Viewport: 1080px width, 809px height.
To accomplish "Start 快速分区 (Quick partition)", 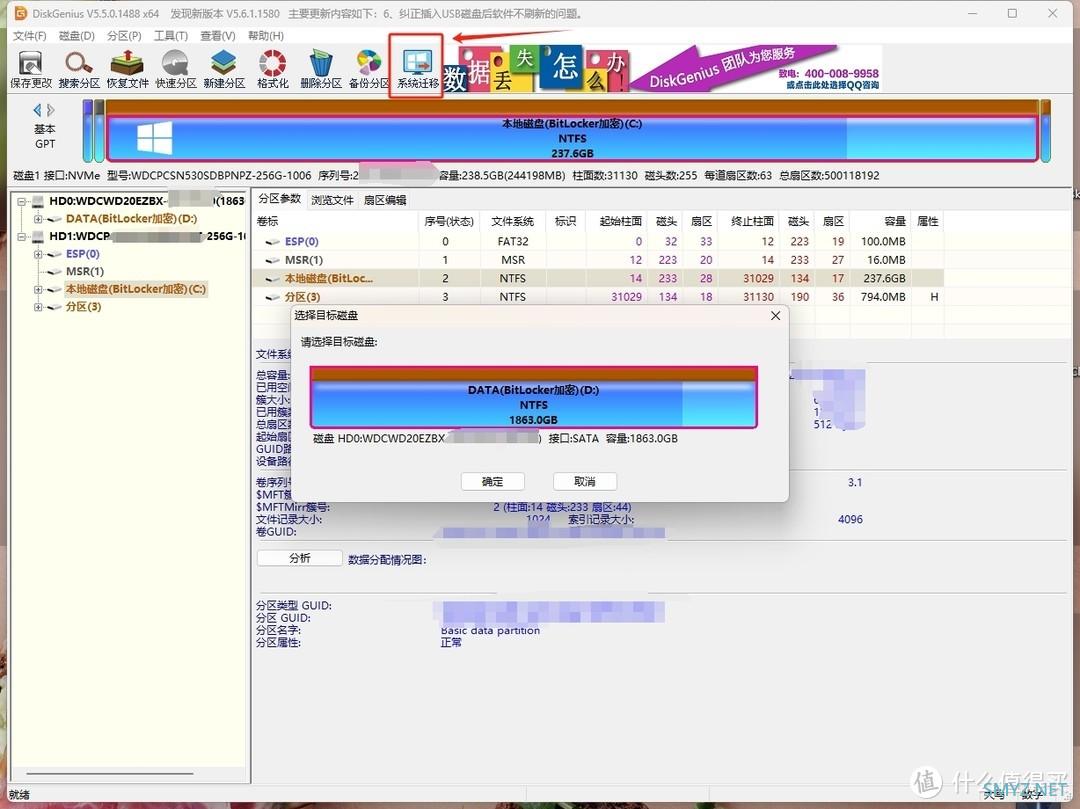I will 176,70.
